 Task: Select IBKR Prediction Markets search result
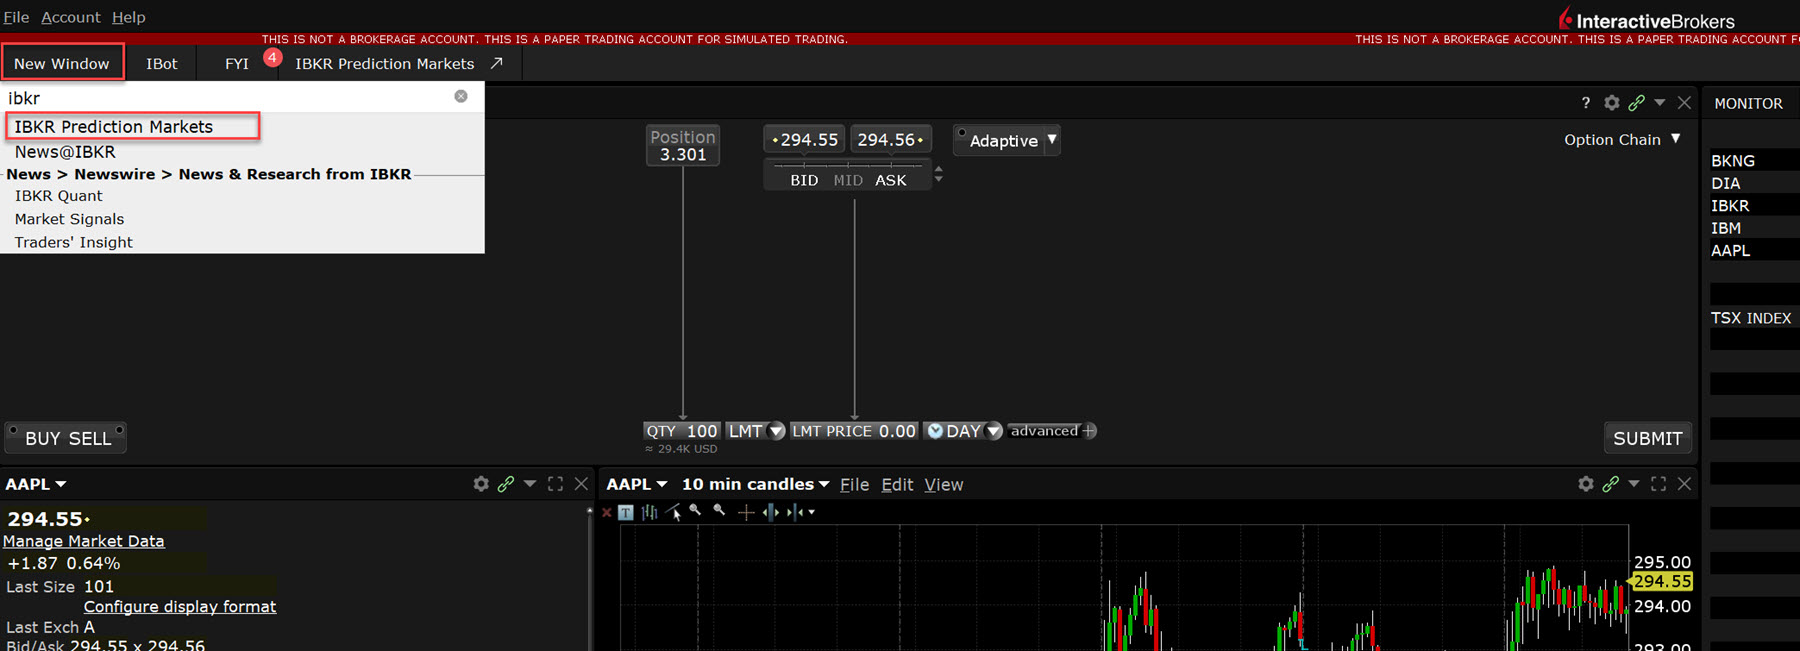133,126
